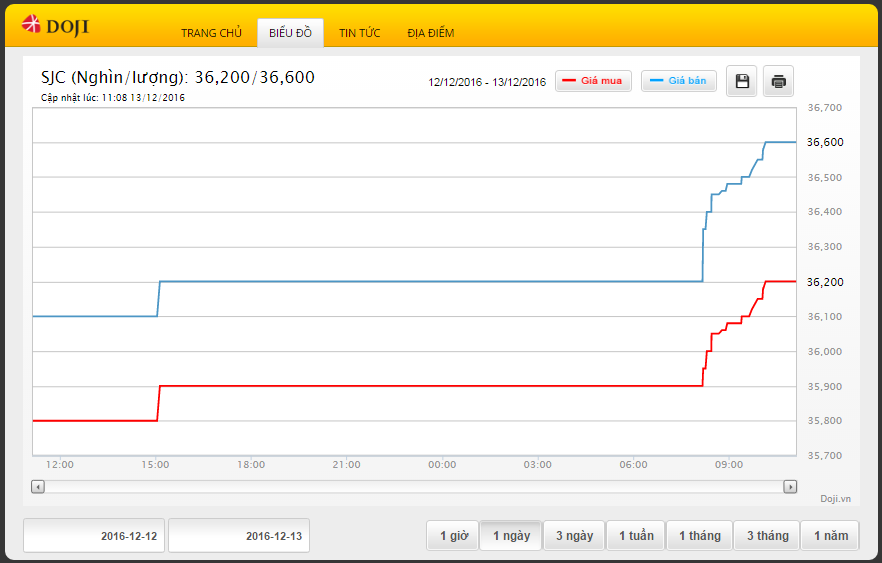Image resolution: width=882 pixels, height=563 pixels.
Task: Click the 36,200 y-axis label
Action: [825, 282]
